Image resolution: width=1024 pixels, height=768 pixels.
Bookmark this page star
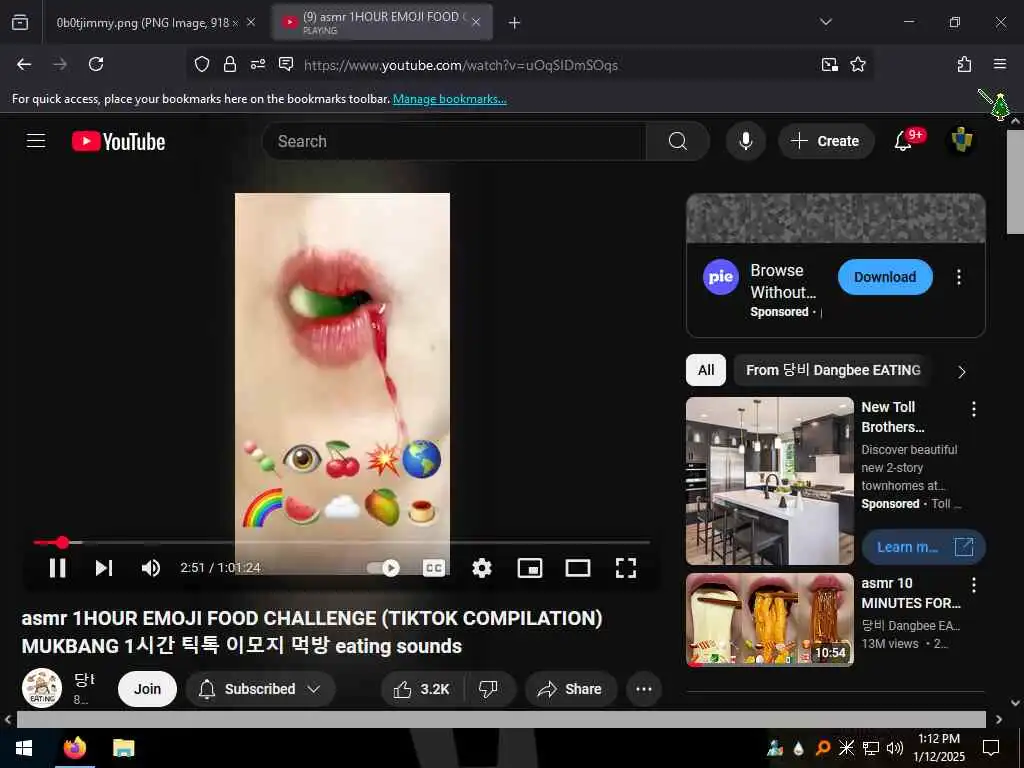[858, 64]
